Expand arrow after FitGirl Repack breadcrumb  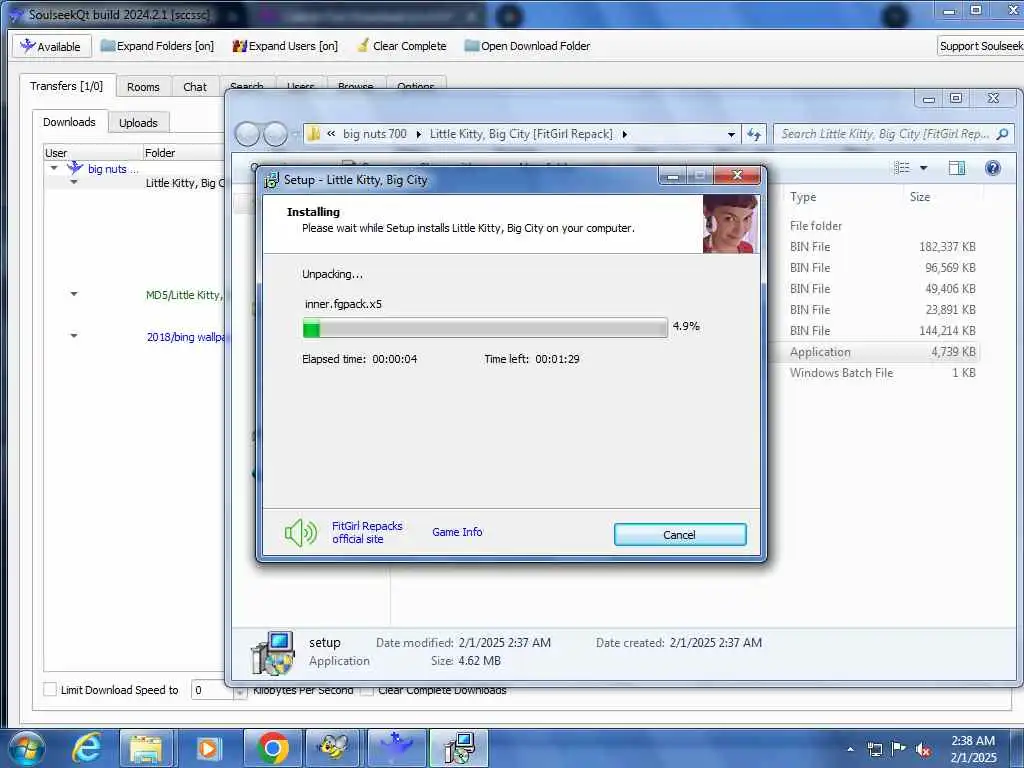coord(625,135)
